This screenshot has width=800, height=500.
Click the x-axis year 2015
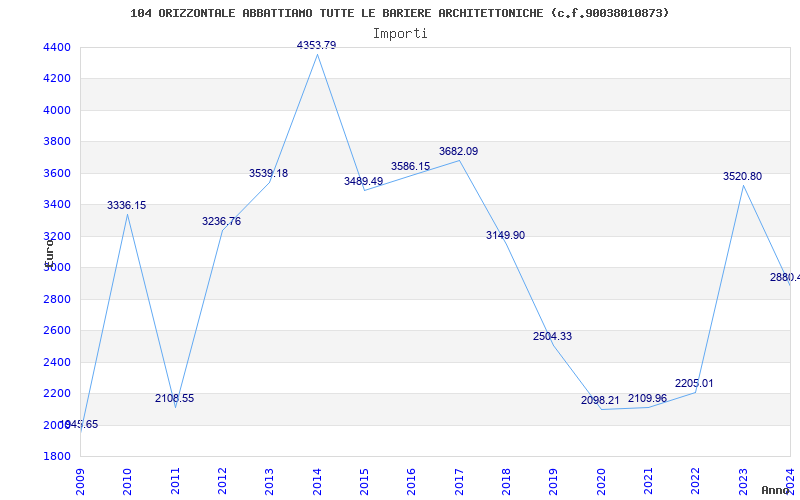(x=364, y=481)
